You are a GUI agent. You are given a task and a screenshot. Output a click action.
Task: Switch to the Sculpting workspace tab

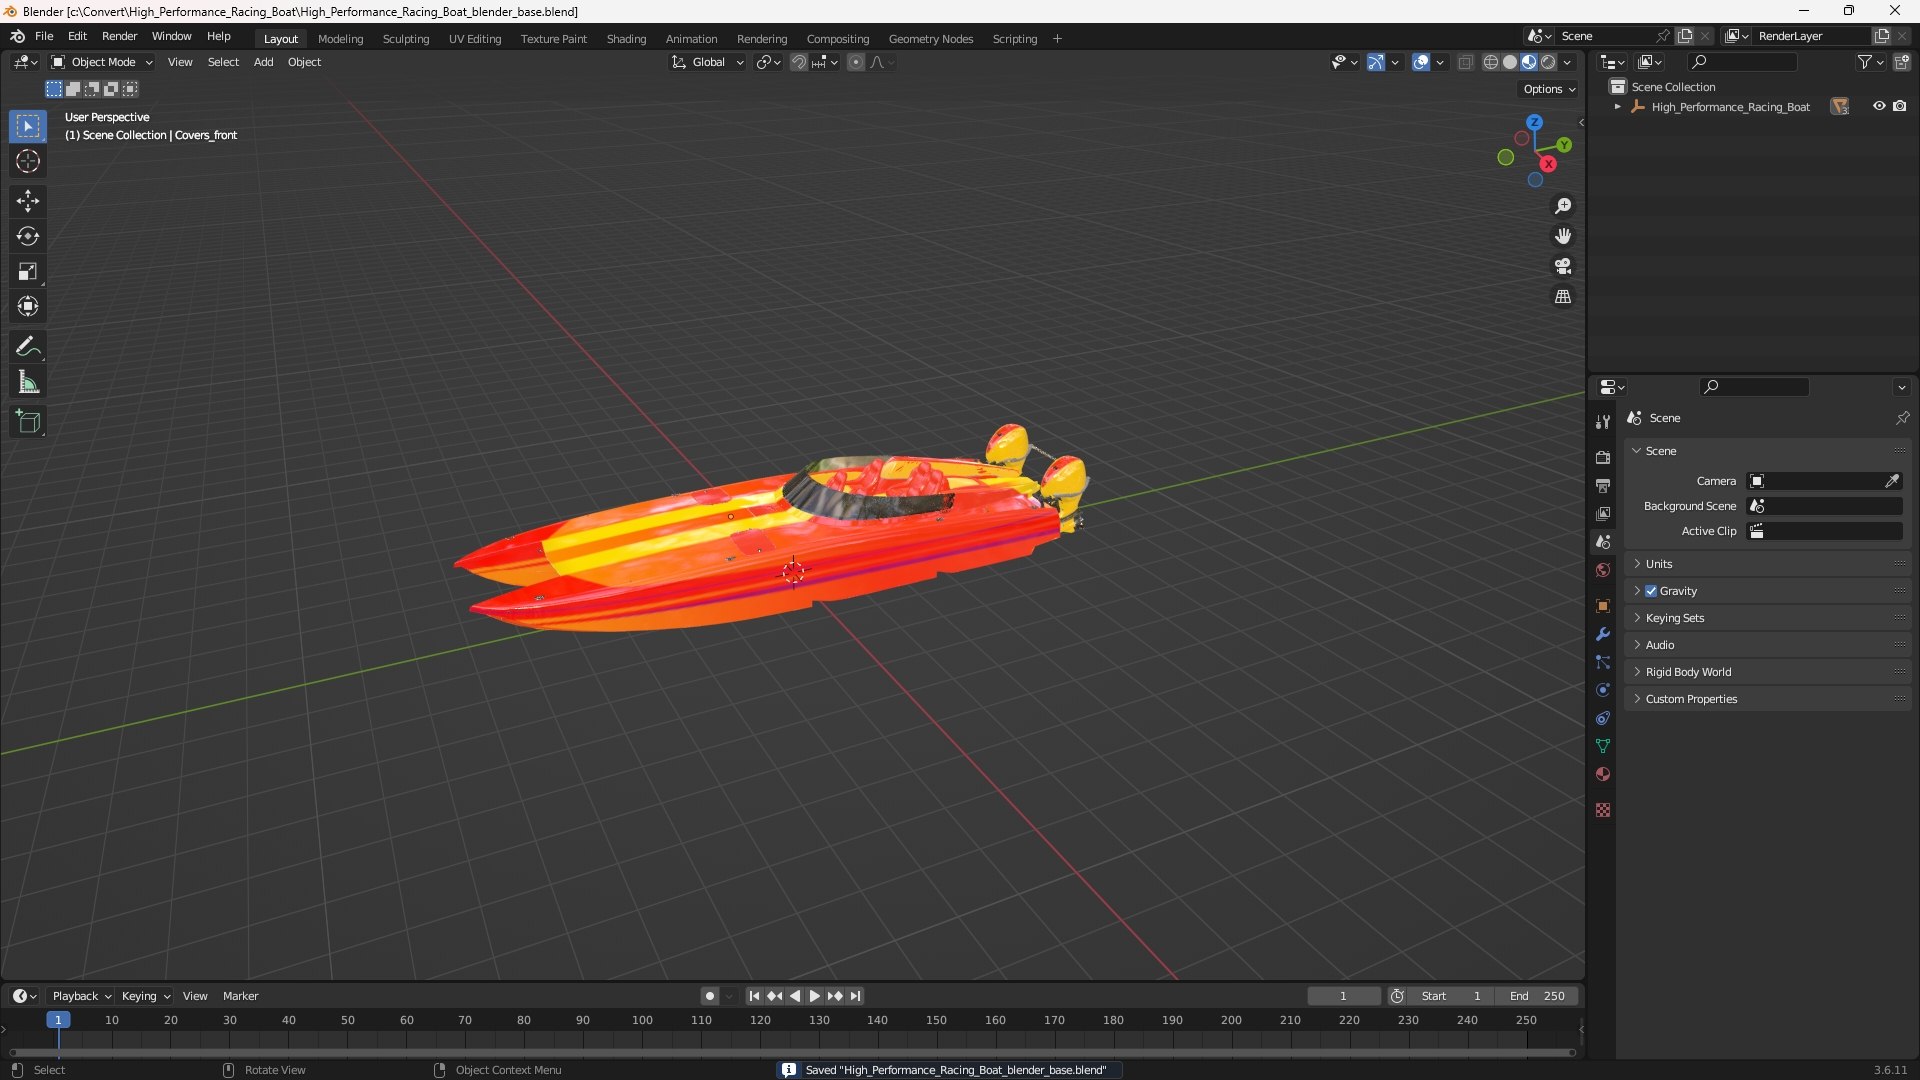tap(406, 39)
